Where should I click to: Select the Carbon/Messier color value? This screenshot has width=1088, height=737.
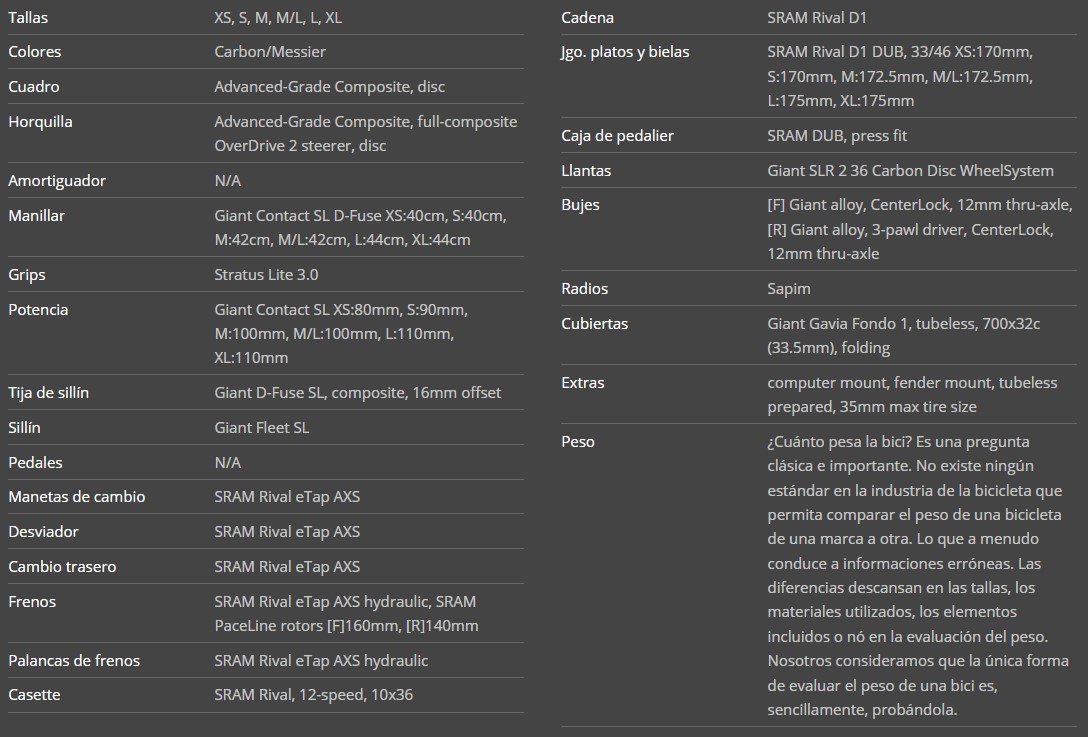tap(270, 52)
